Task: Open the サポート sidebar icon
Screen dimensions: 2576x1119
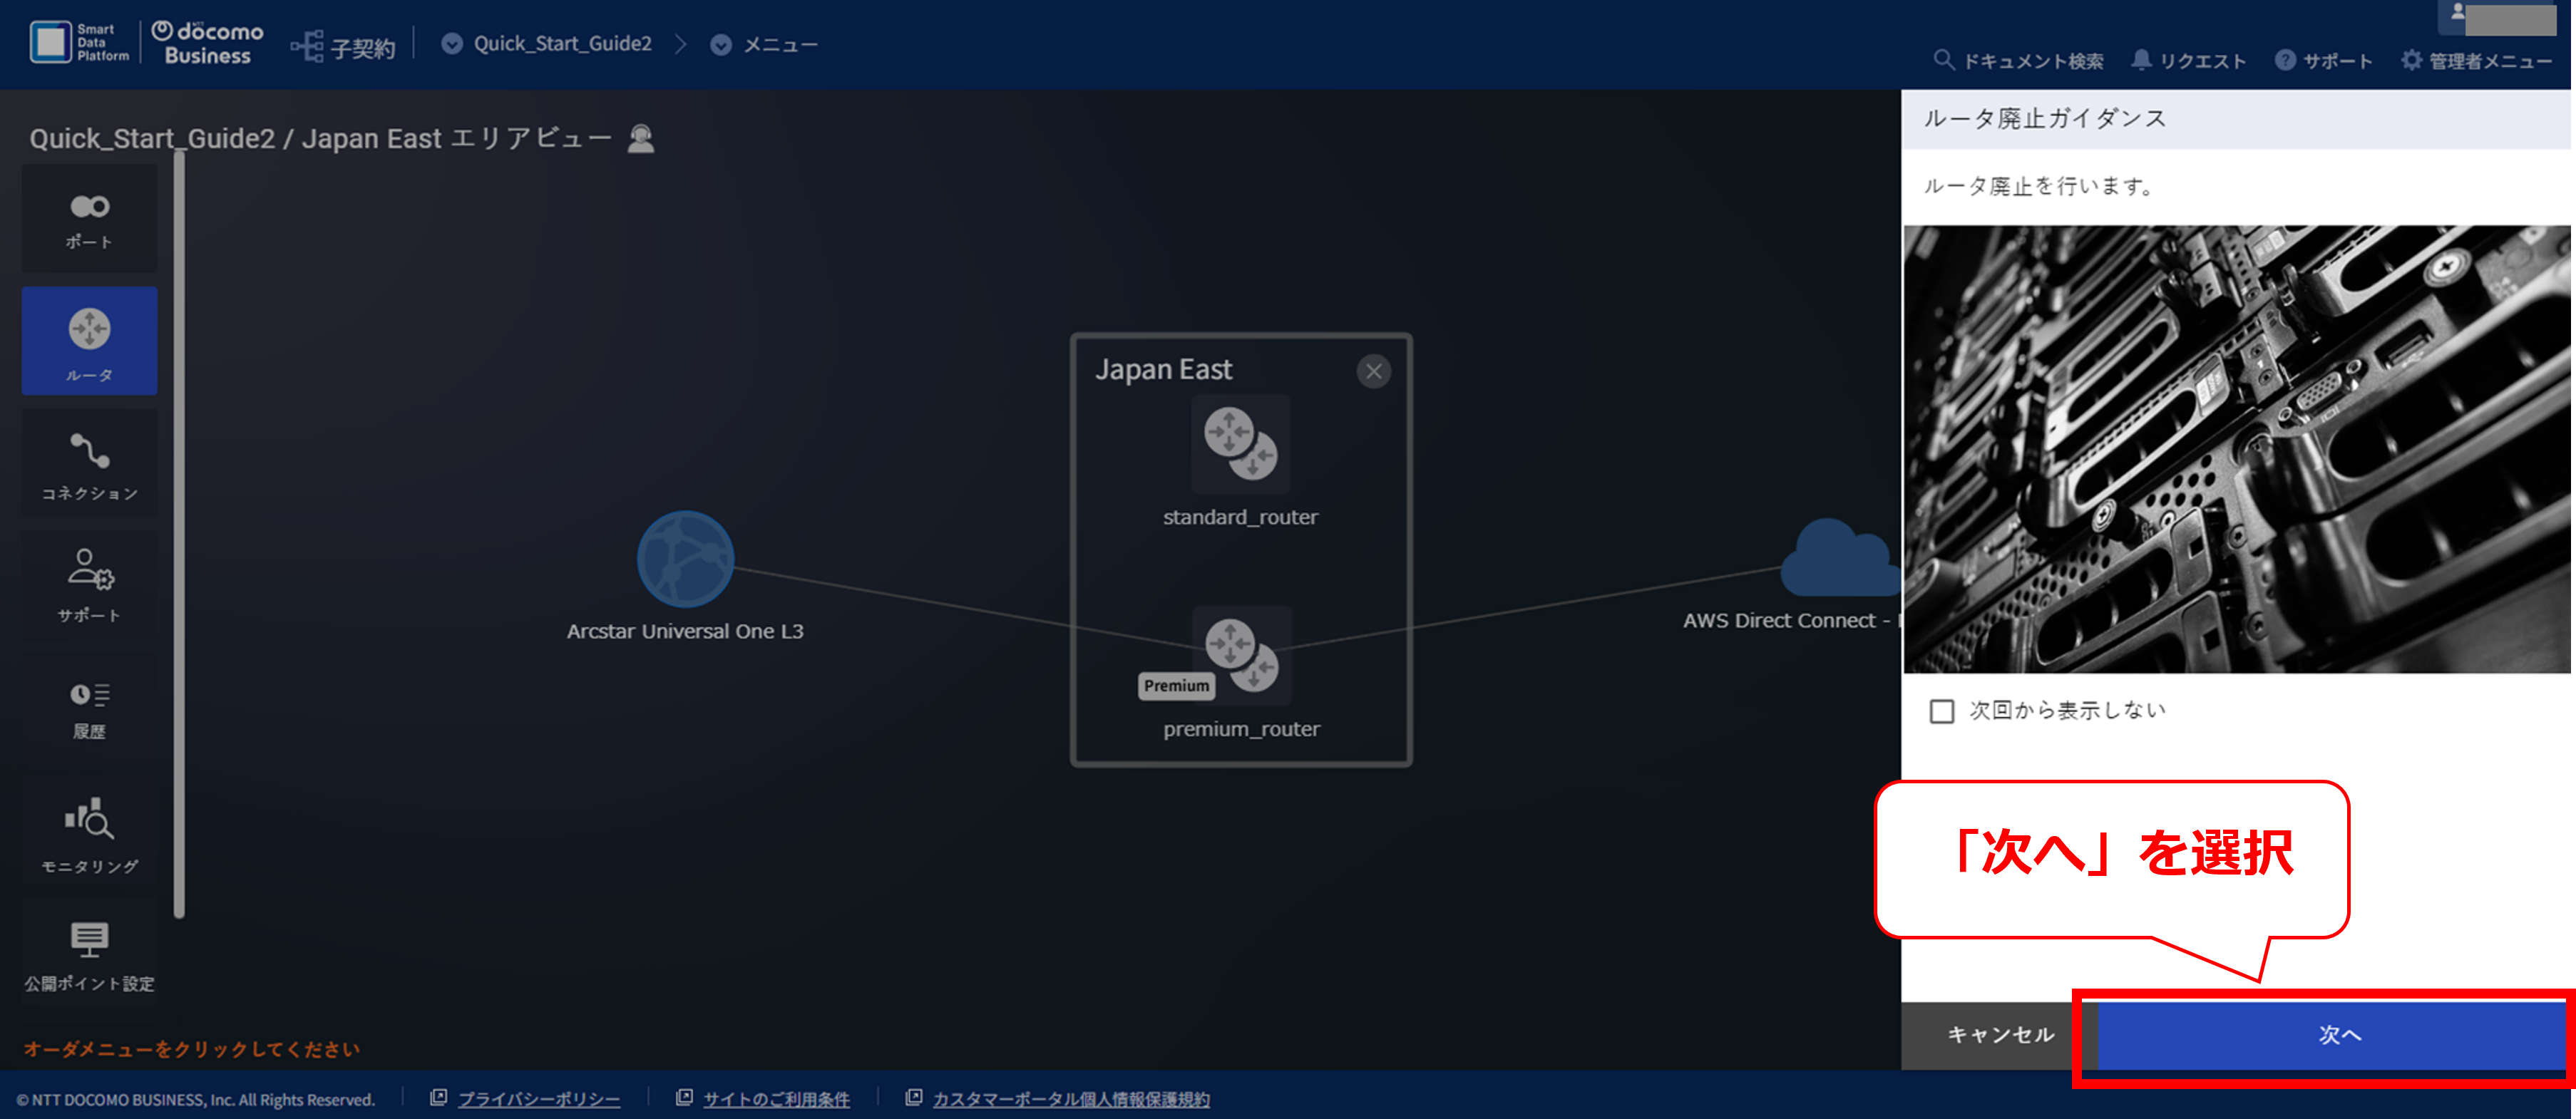Action: point(89,586)
